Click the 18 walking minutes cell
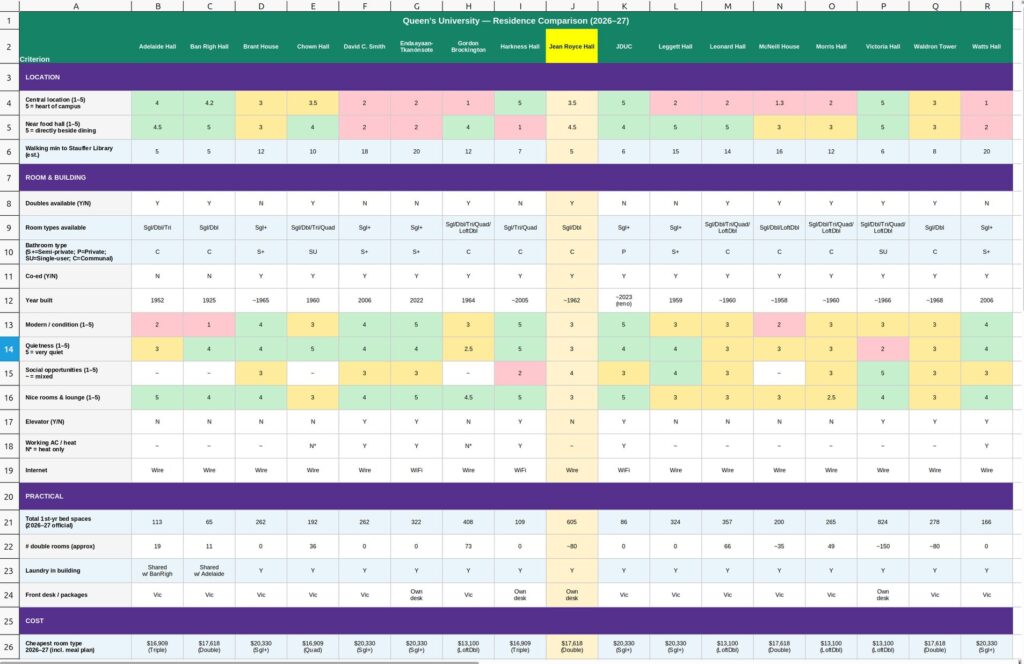The height and width of the screenshot is (664, 1024). 364,151
